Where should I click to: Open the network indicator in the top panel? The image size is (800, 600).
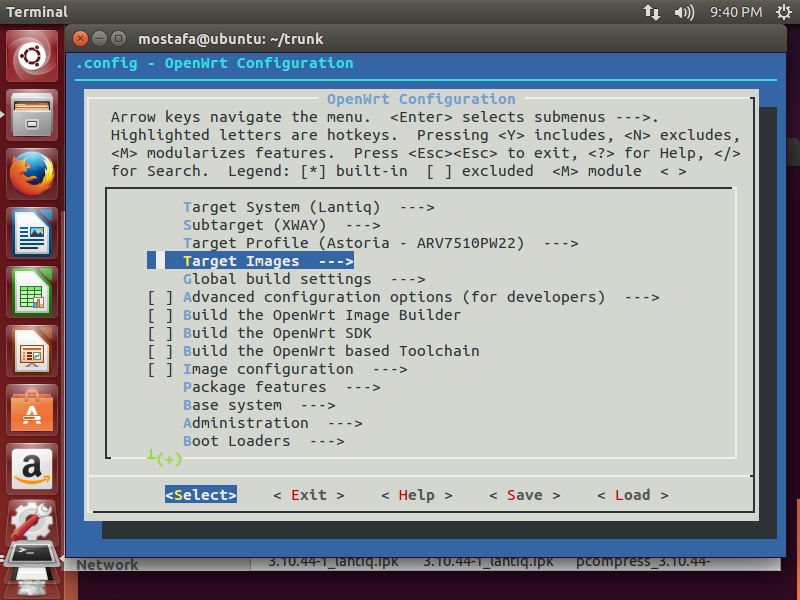click(x=652, y=12)
